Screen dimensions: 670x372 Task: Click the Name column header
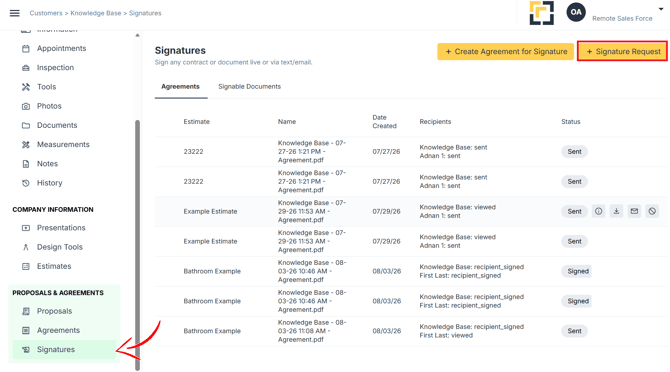[287, 122]
